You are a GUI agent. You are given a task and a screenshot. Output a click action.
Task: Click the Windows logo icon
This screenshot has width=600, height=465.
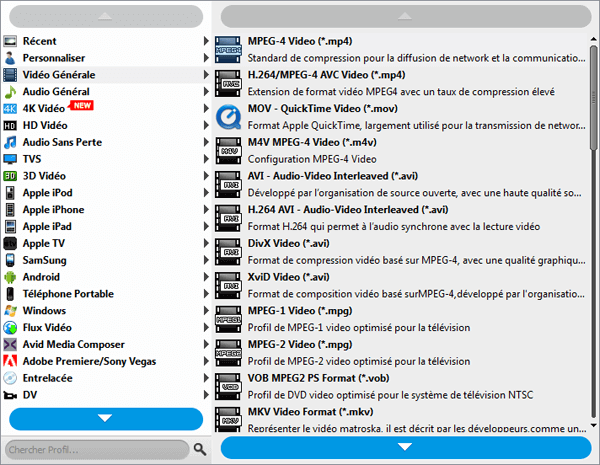pyautogui.click(x=10, y=311)
